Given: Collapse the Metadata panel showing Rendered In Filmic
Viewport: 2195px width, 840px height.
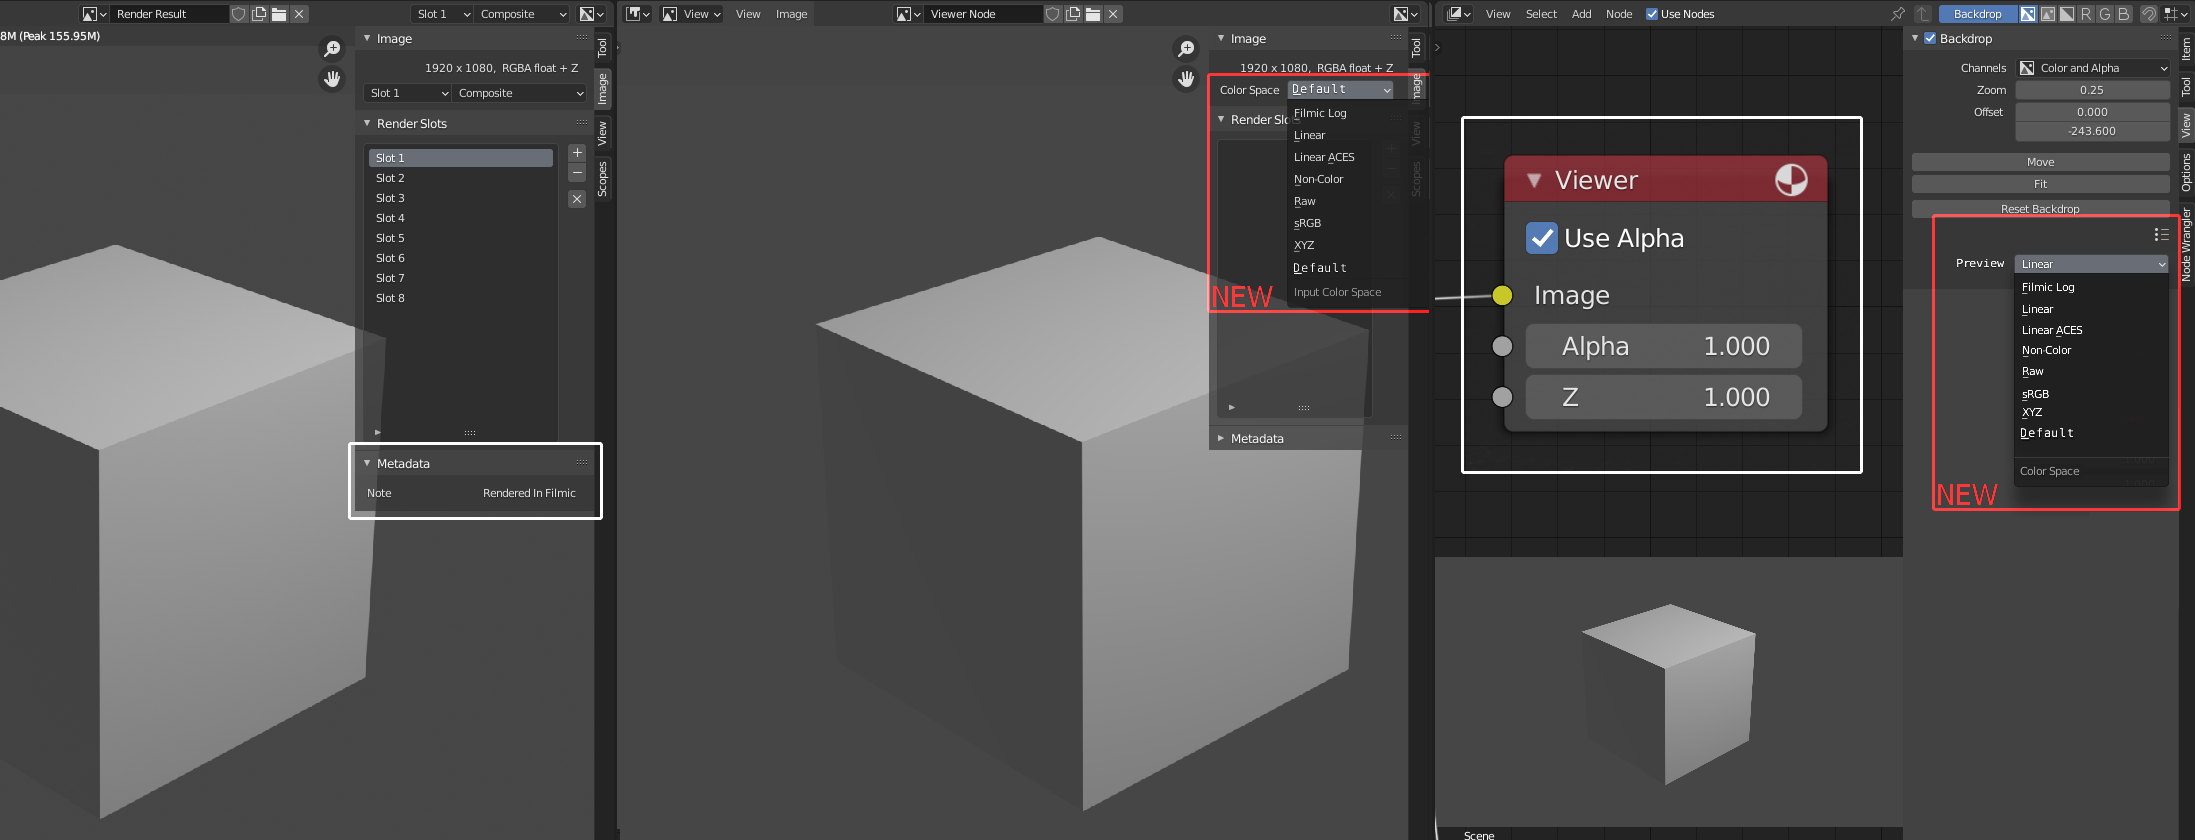Looking at the screenshot, I should click(367, 463).
